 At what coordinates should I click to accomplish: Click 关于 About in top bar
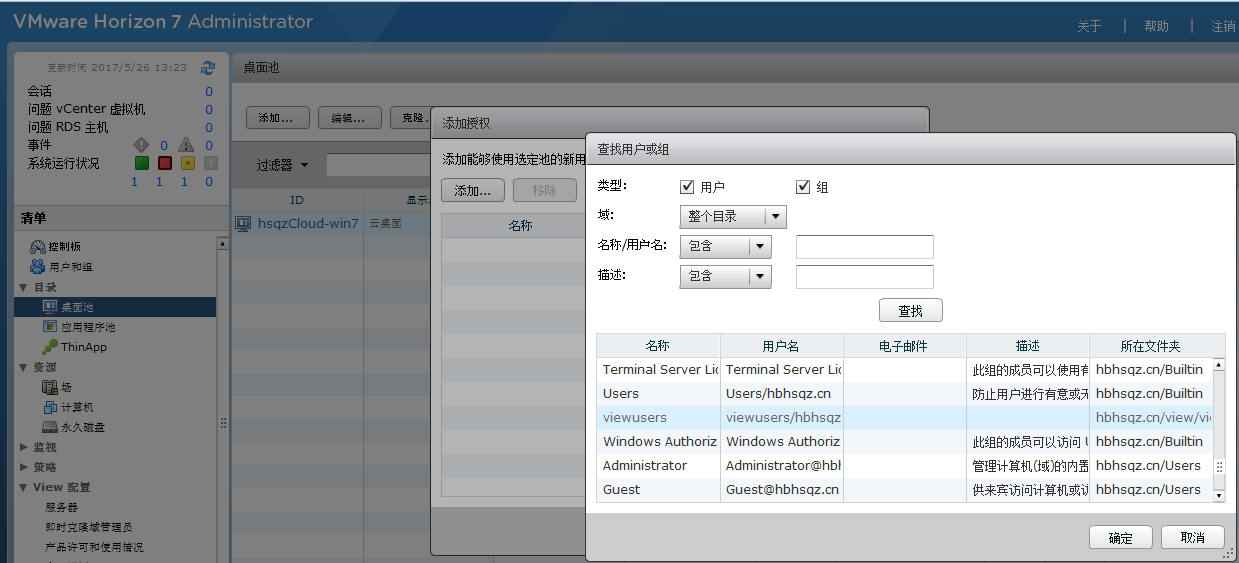click(1089, 26)
